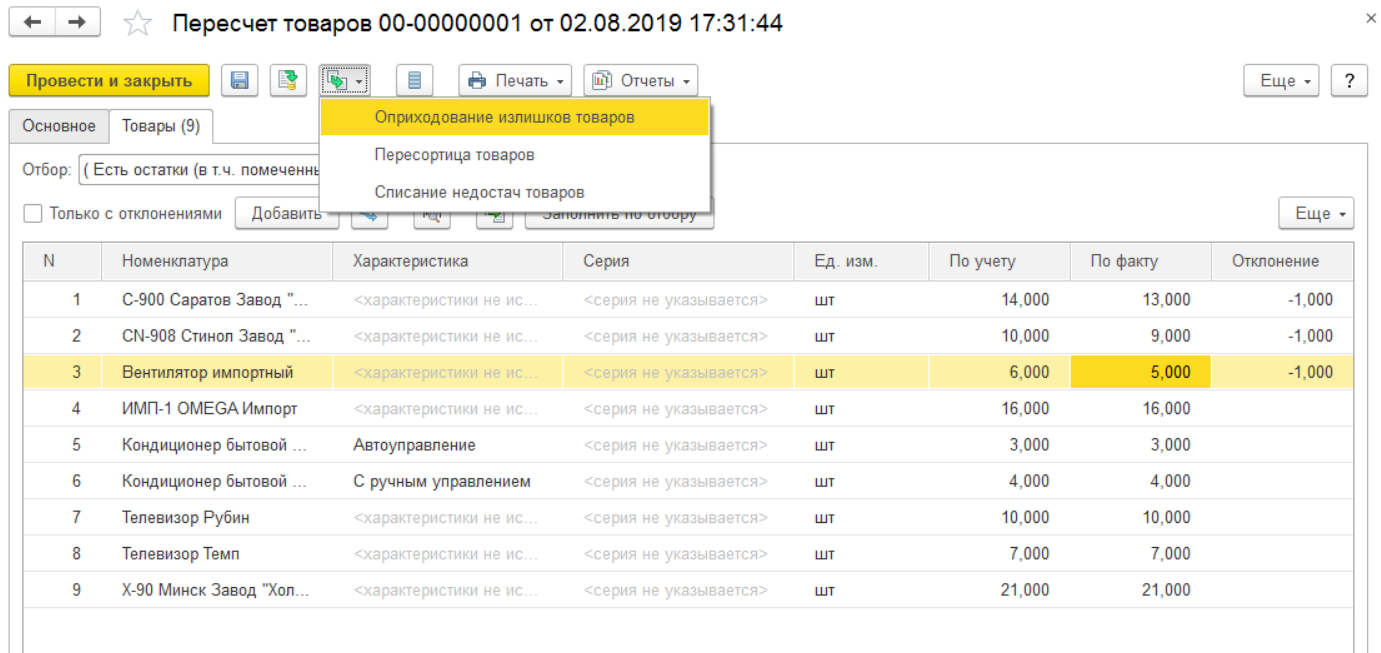Expand the Отчеты dropdown
1381x653 pixels.
(640, 81)
